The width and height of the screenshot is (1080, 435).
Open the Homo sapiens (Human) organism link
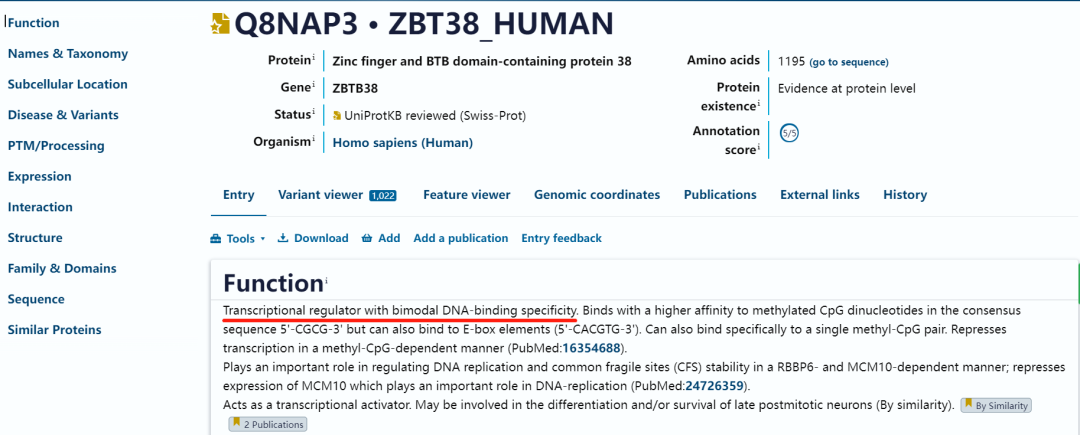pos(403,142)
